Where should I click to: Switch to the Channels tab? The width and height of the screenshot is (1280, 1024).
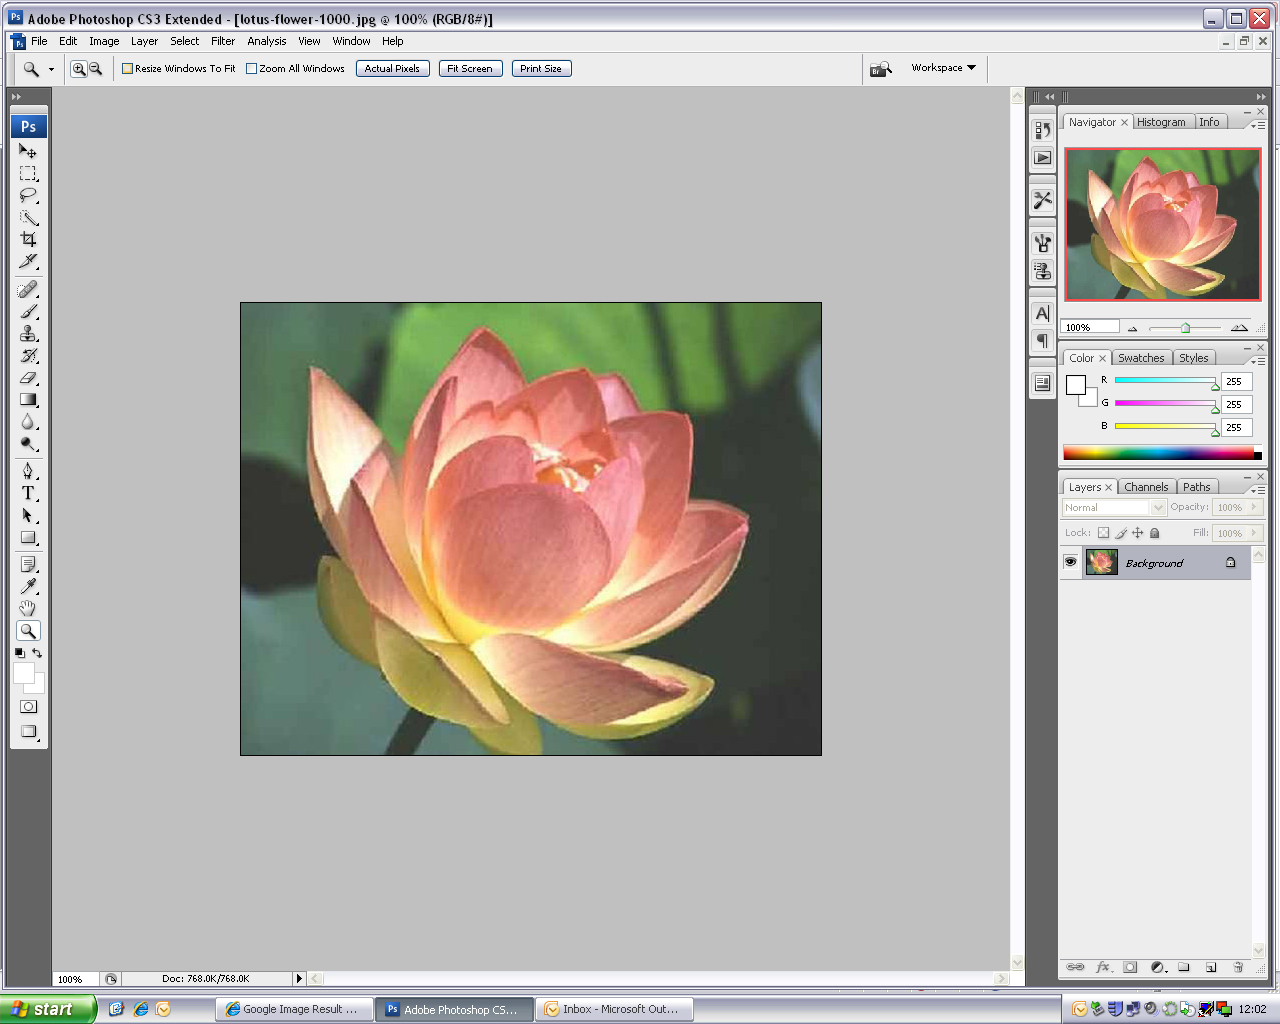1146,487
